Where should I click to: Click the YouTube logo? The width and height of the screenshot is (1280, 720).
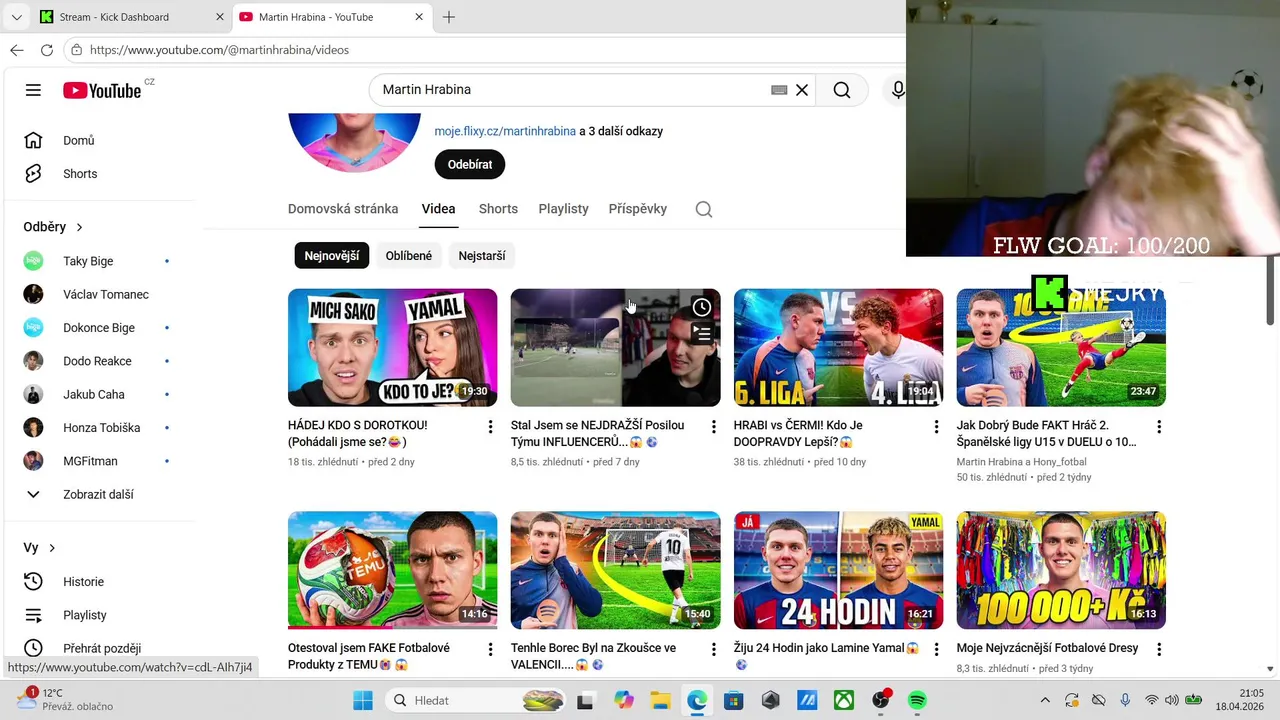102,90
